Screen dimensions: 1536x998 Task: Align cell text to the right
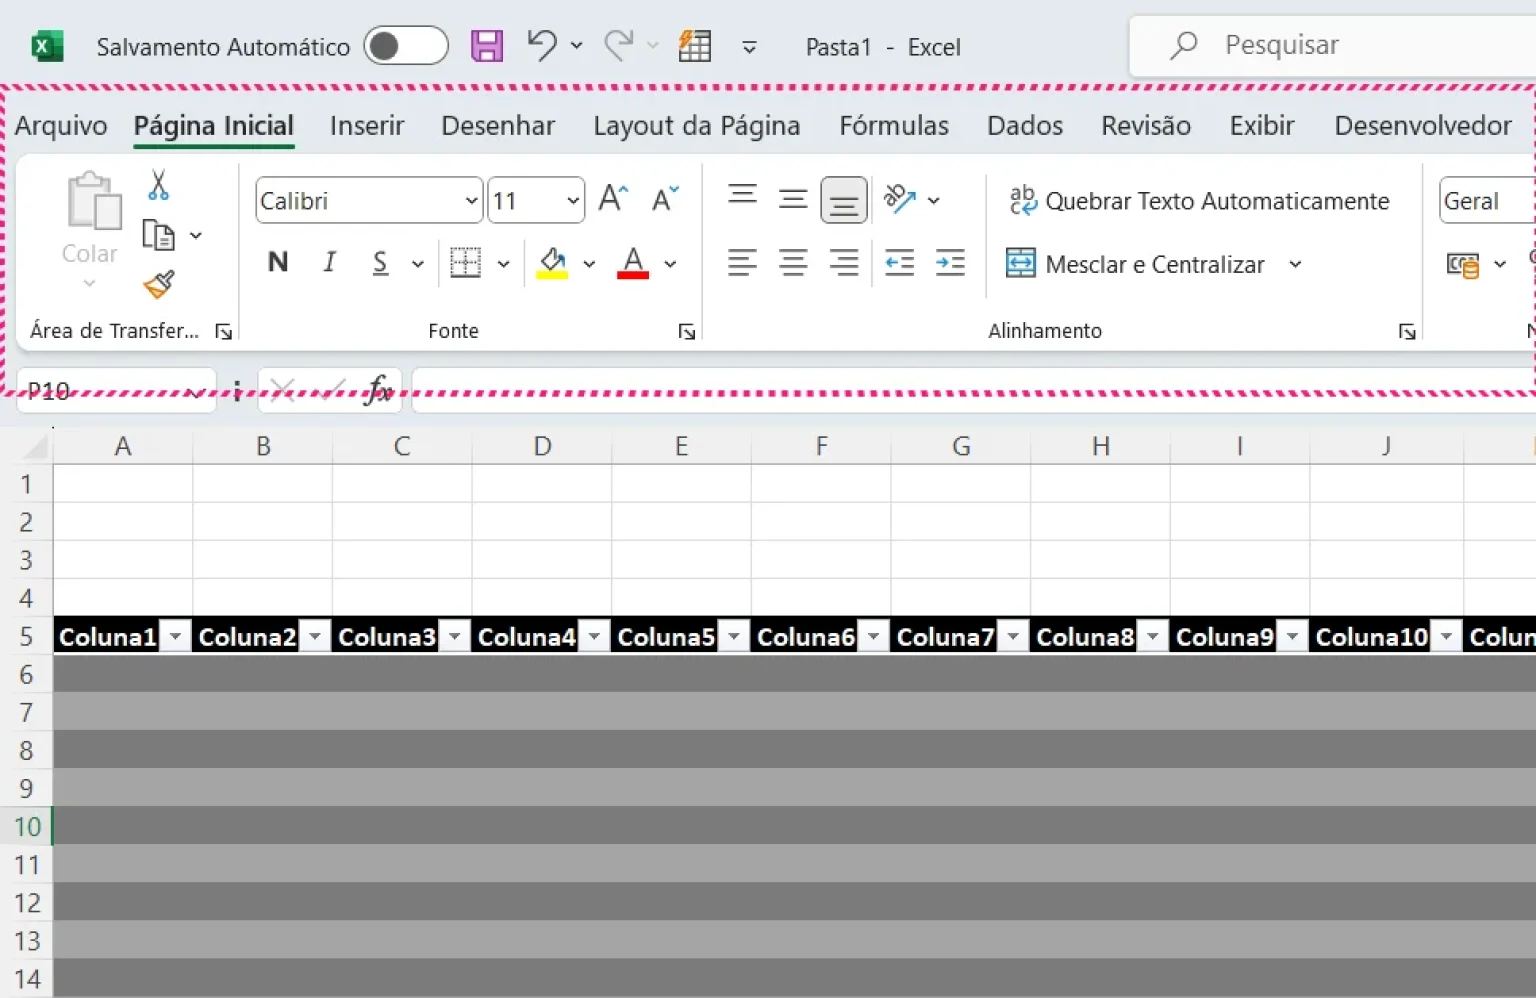844,263
